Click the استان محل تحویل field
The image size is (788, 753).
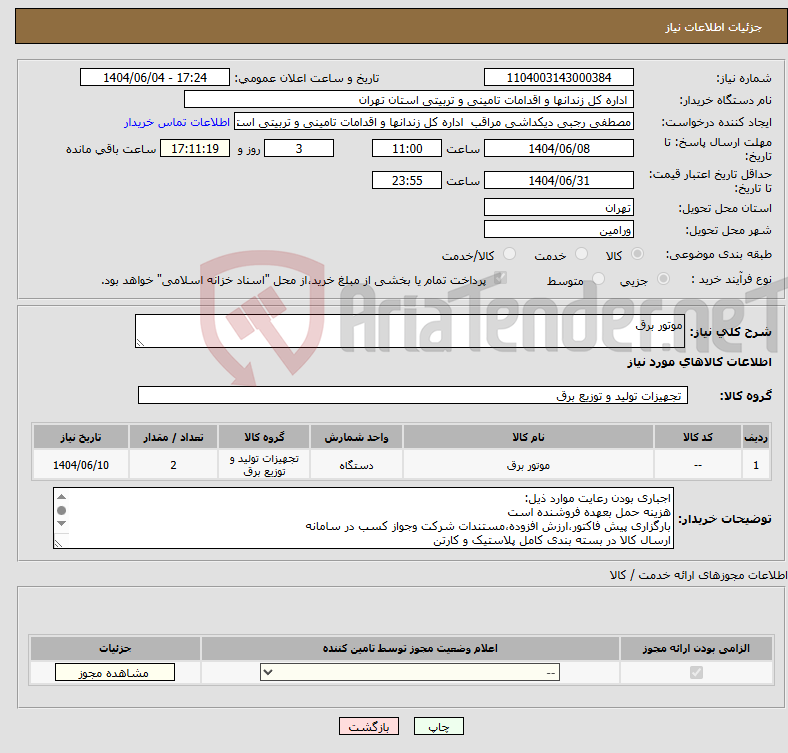tap(558, 208)
